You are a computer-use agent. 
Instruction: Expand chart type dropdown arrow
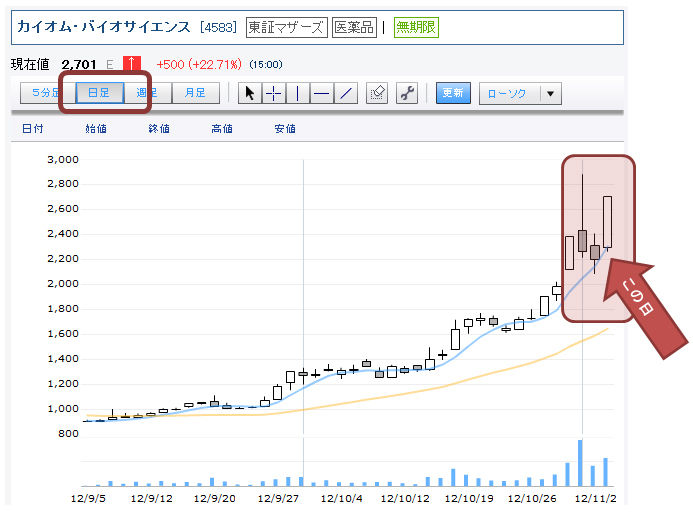coord(551,93)
